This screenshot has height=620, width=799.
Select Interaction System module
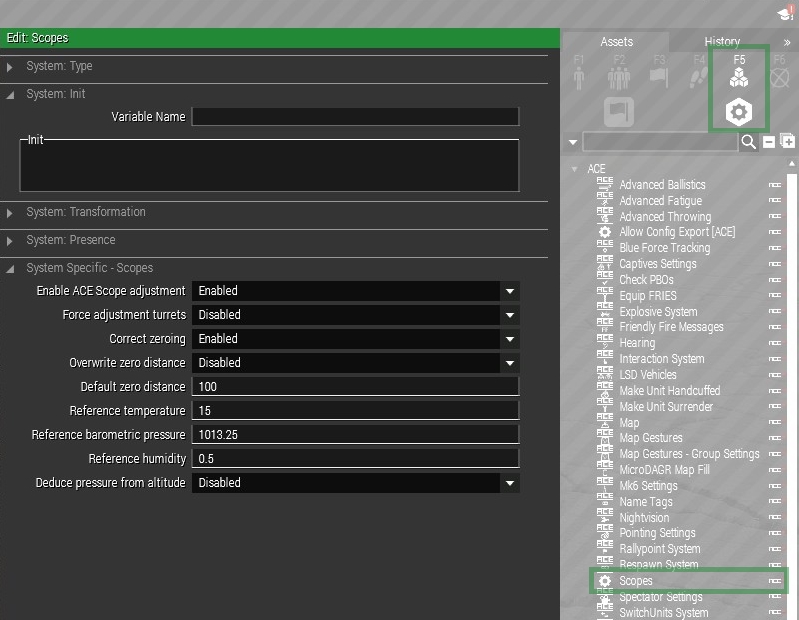[661, 359]
